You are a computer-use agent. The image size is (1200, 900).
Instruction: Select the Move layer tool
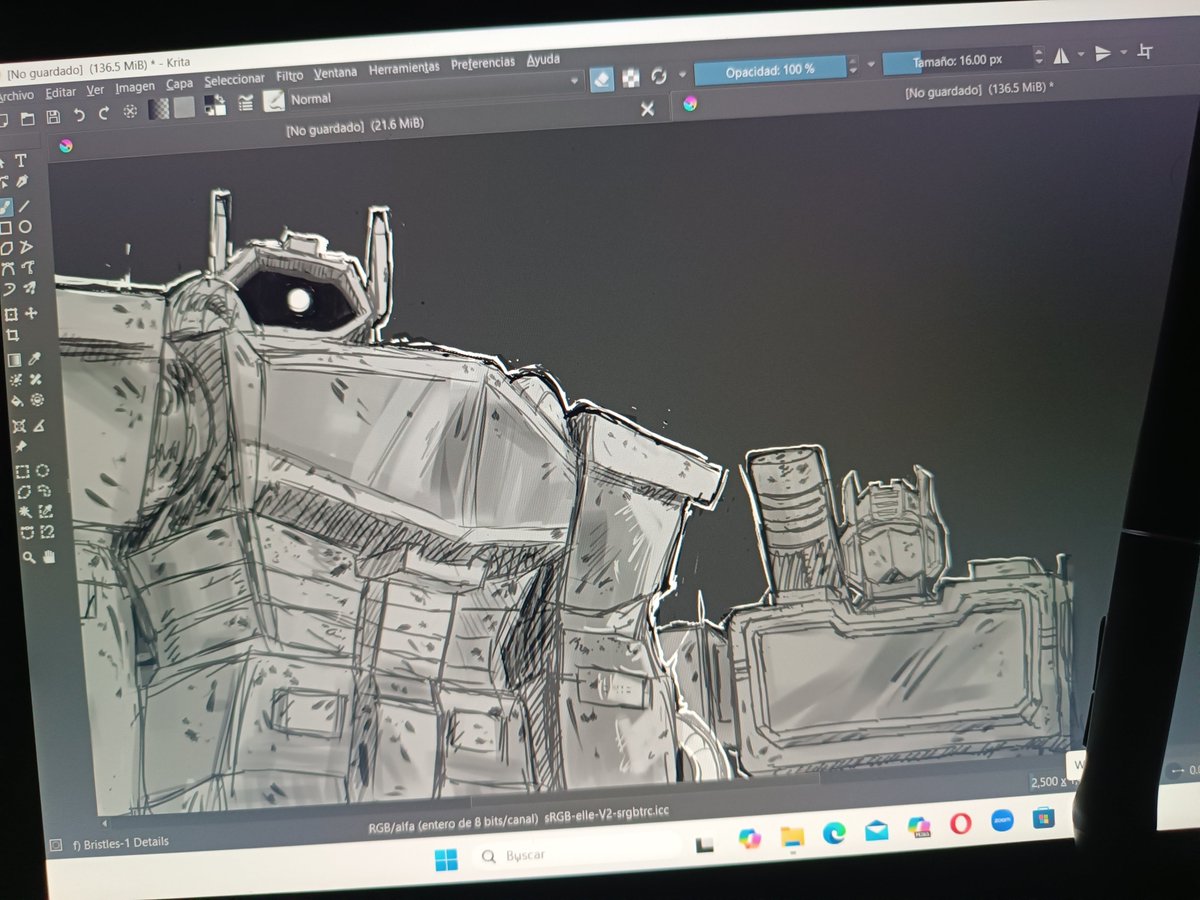pyautogui.click(x=32, y=313)
